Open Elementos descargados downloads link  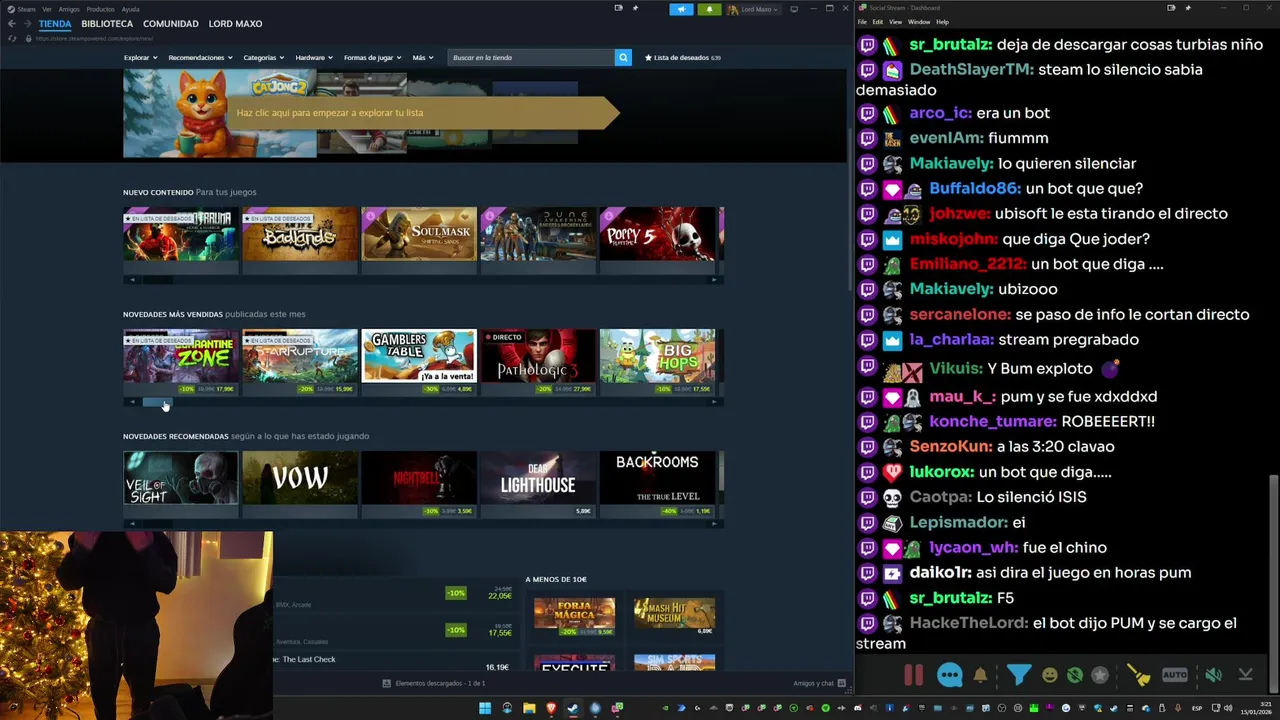click(x=440, y=683)
